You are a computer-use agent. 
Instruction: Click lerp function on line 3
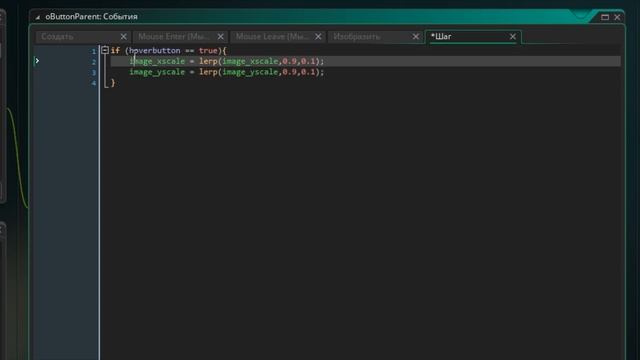tap(208, 72)
